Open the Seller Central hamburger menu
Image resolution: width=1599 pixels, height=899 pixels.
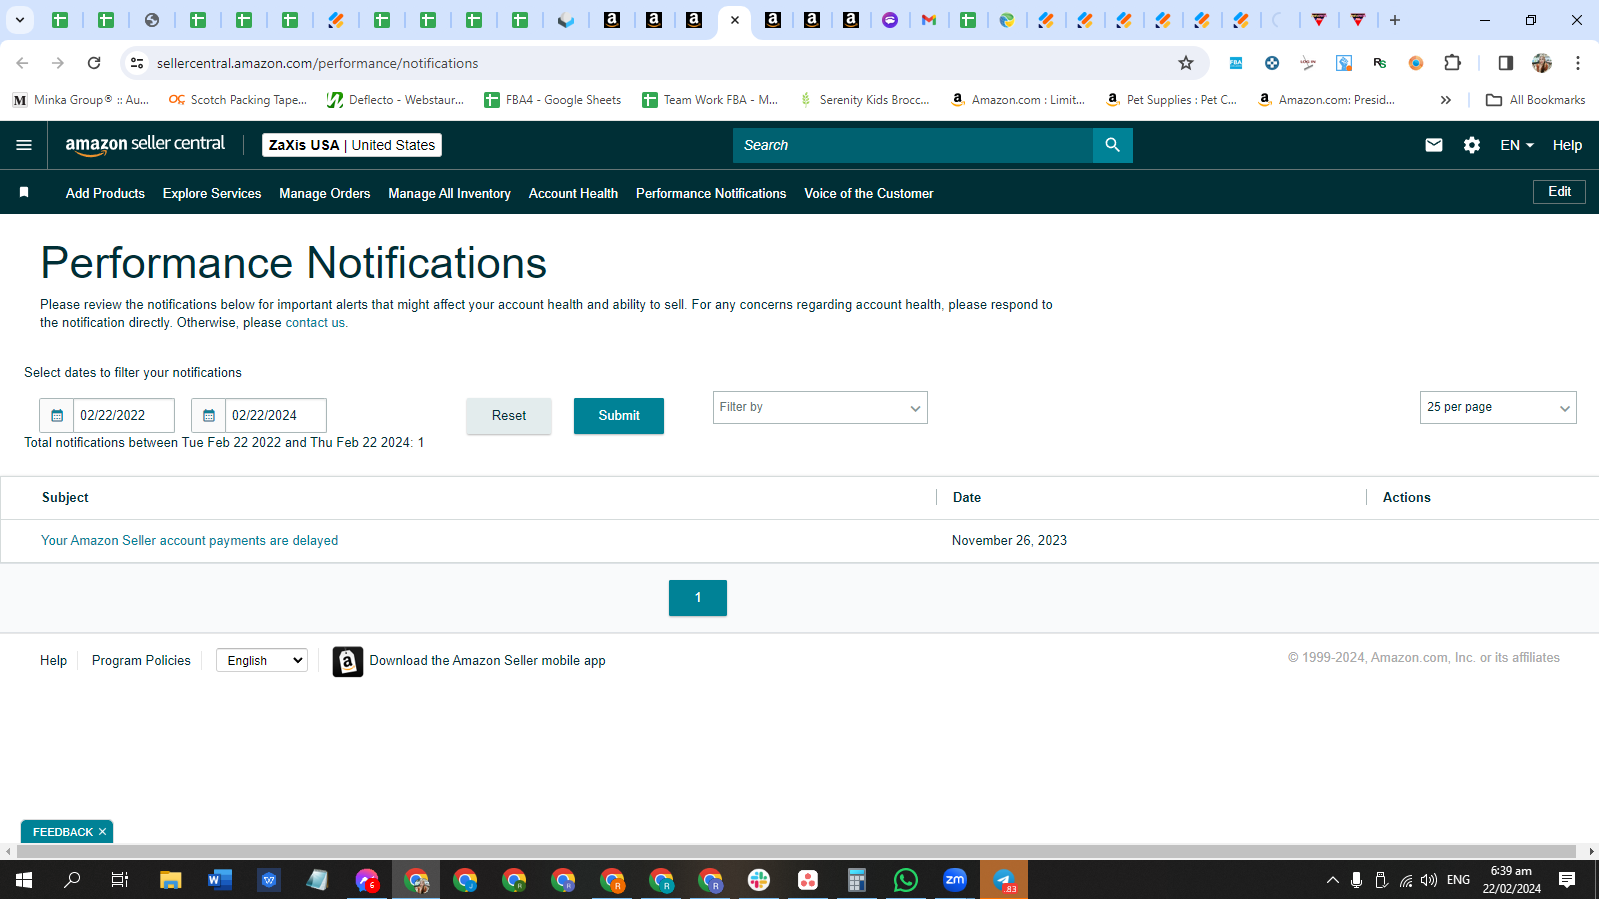pos(24,145)
